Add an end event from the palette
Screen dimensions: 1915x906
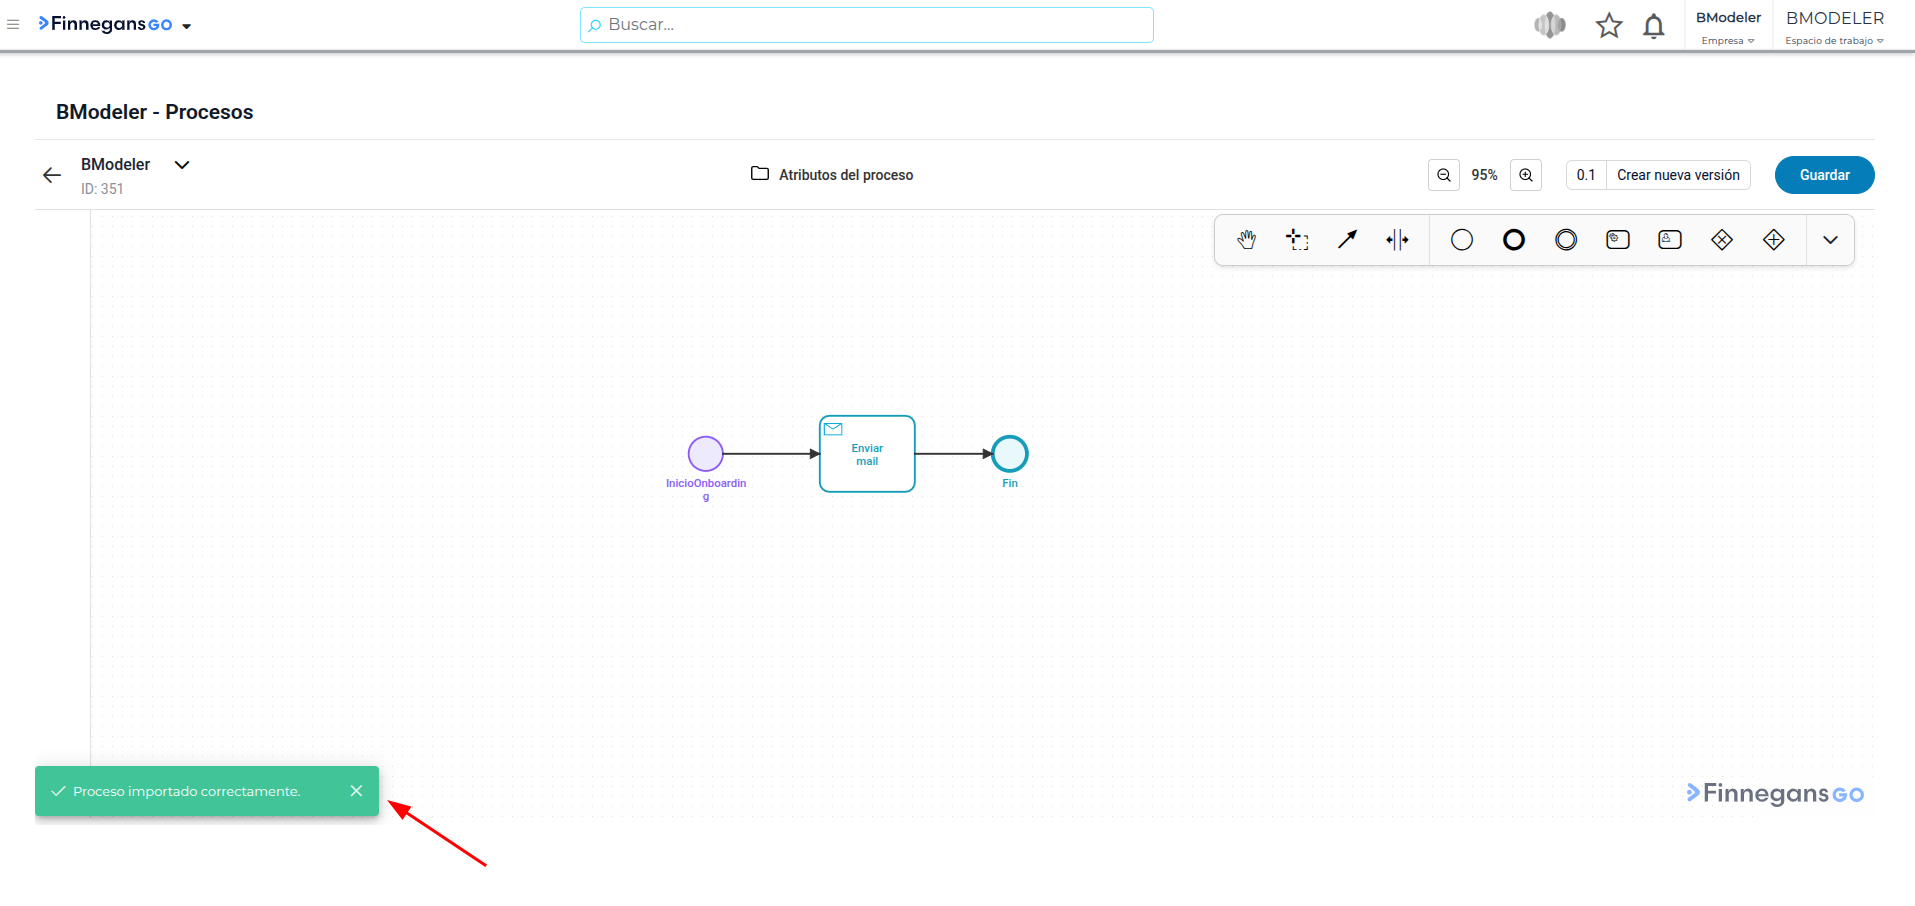coord(1514,240)
